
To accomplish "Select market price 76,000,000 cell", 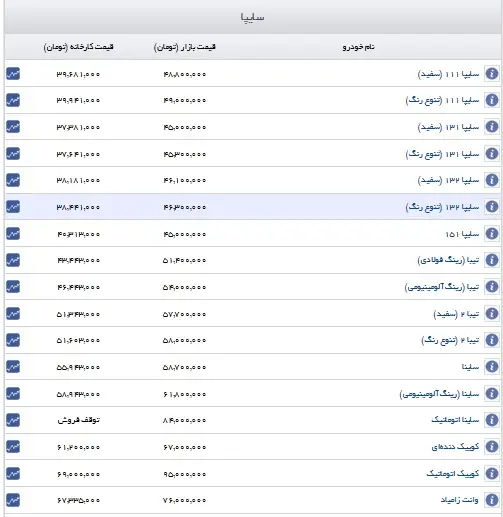I will click(185, 500).
